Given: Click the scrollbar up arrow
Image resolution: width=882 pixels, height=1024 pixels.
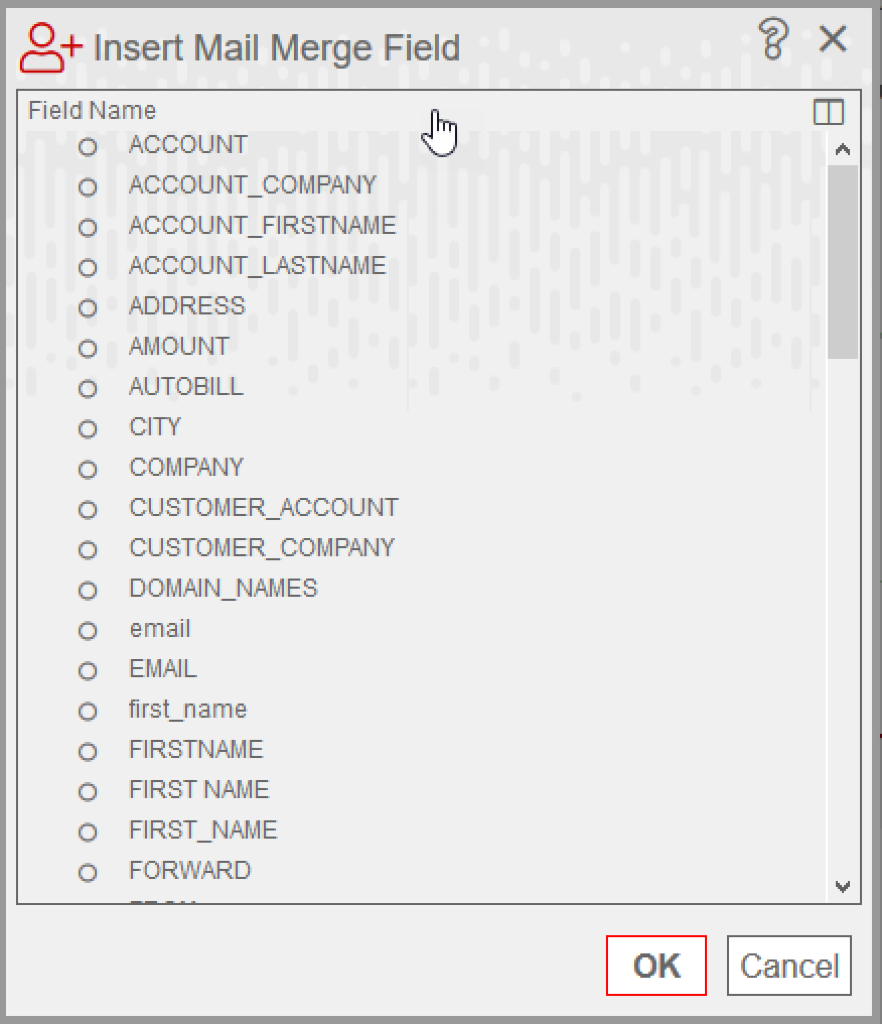Looking at the screenshot, I should point(843,150).
